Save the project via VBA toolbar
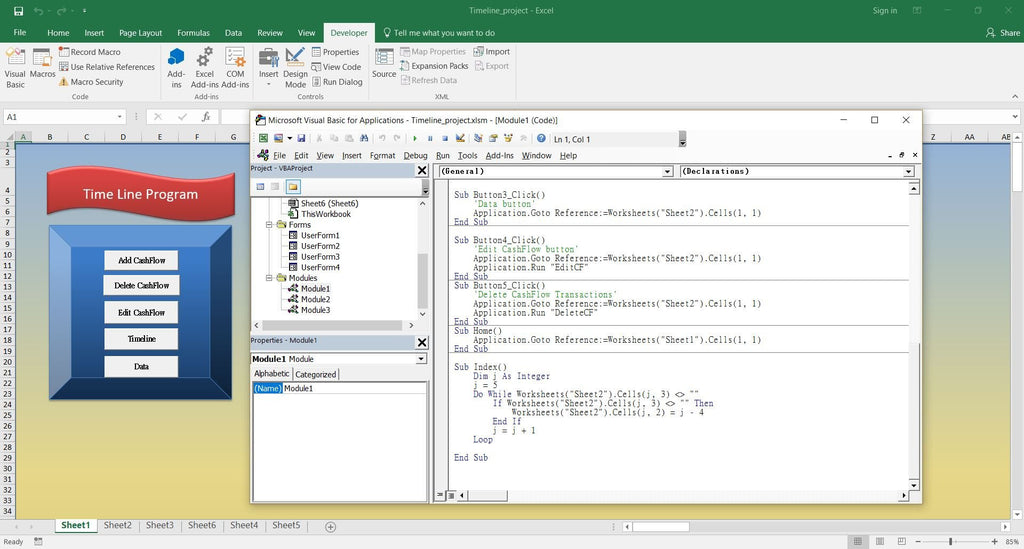This screenshot has height=549, width=1024. [301, 138]
